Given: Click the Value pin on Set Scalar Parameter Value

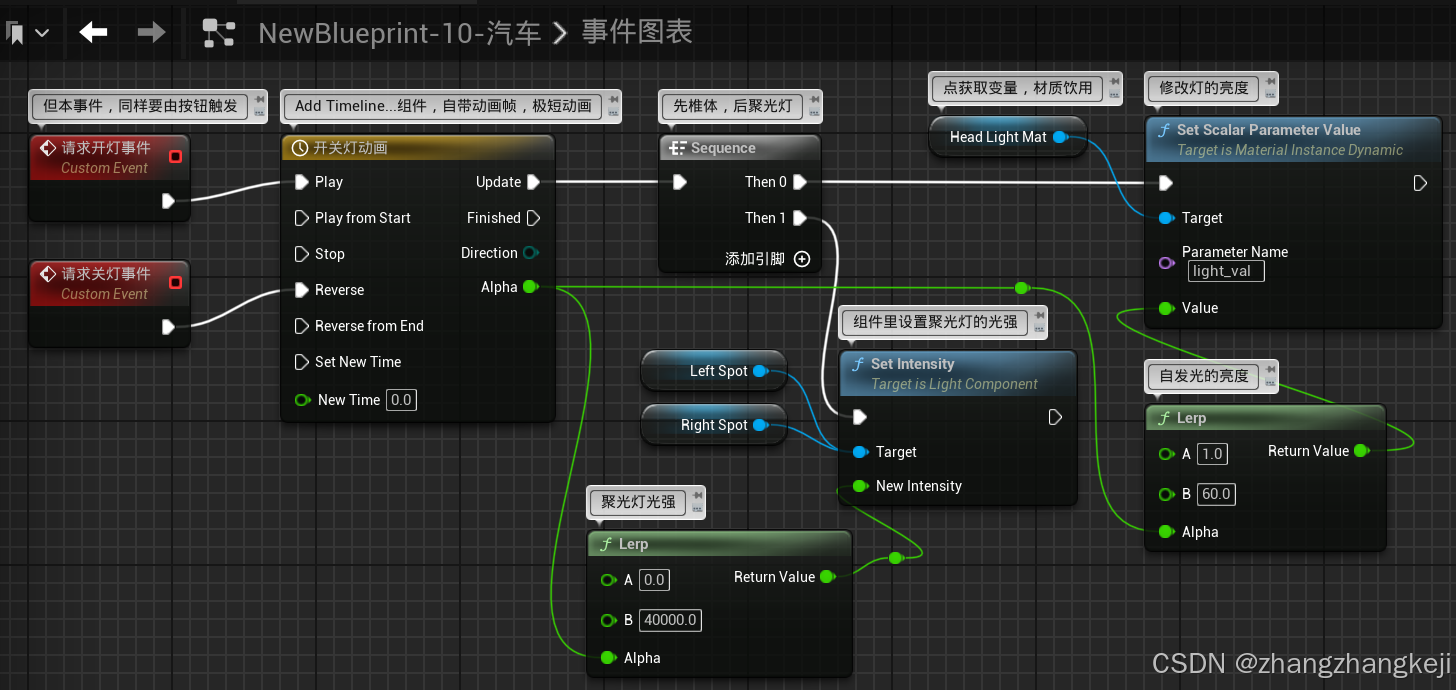Looking at the screenshot, I should coord(1166,308).
